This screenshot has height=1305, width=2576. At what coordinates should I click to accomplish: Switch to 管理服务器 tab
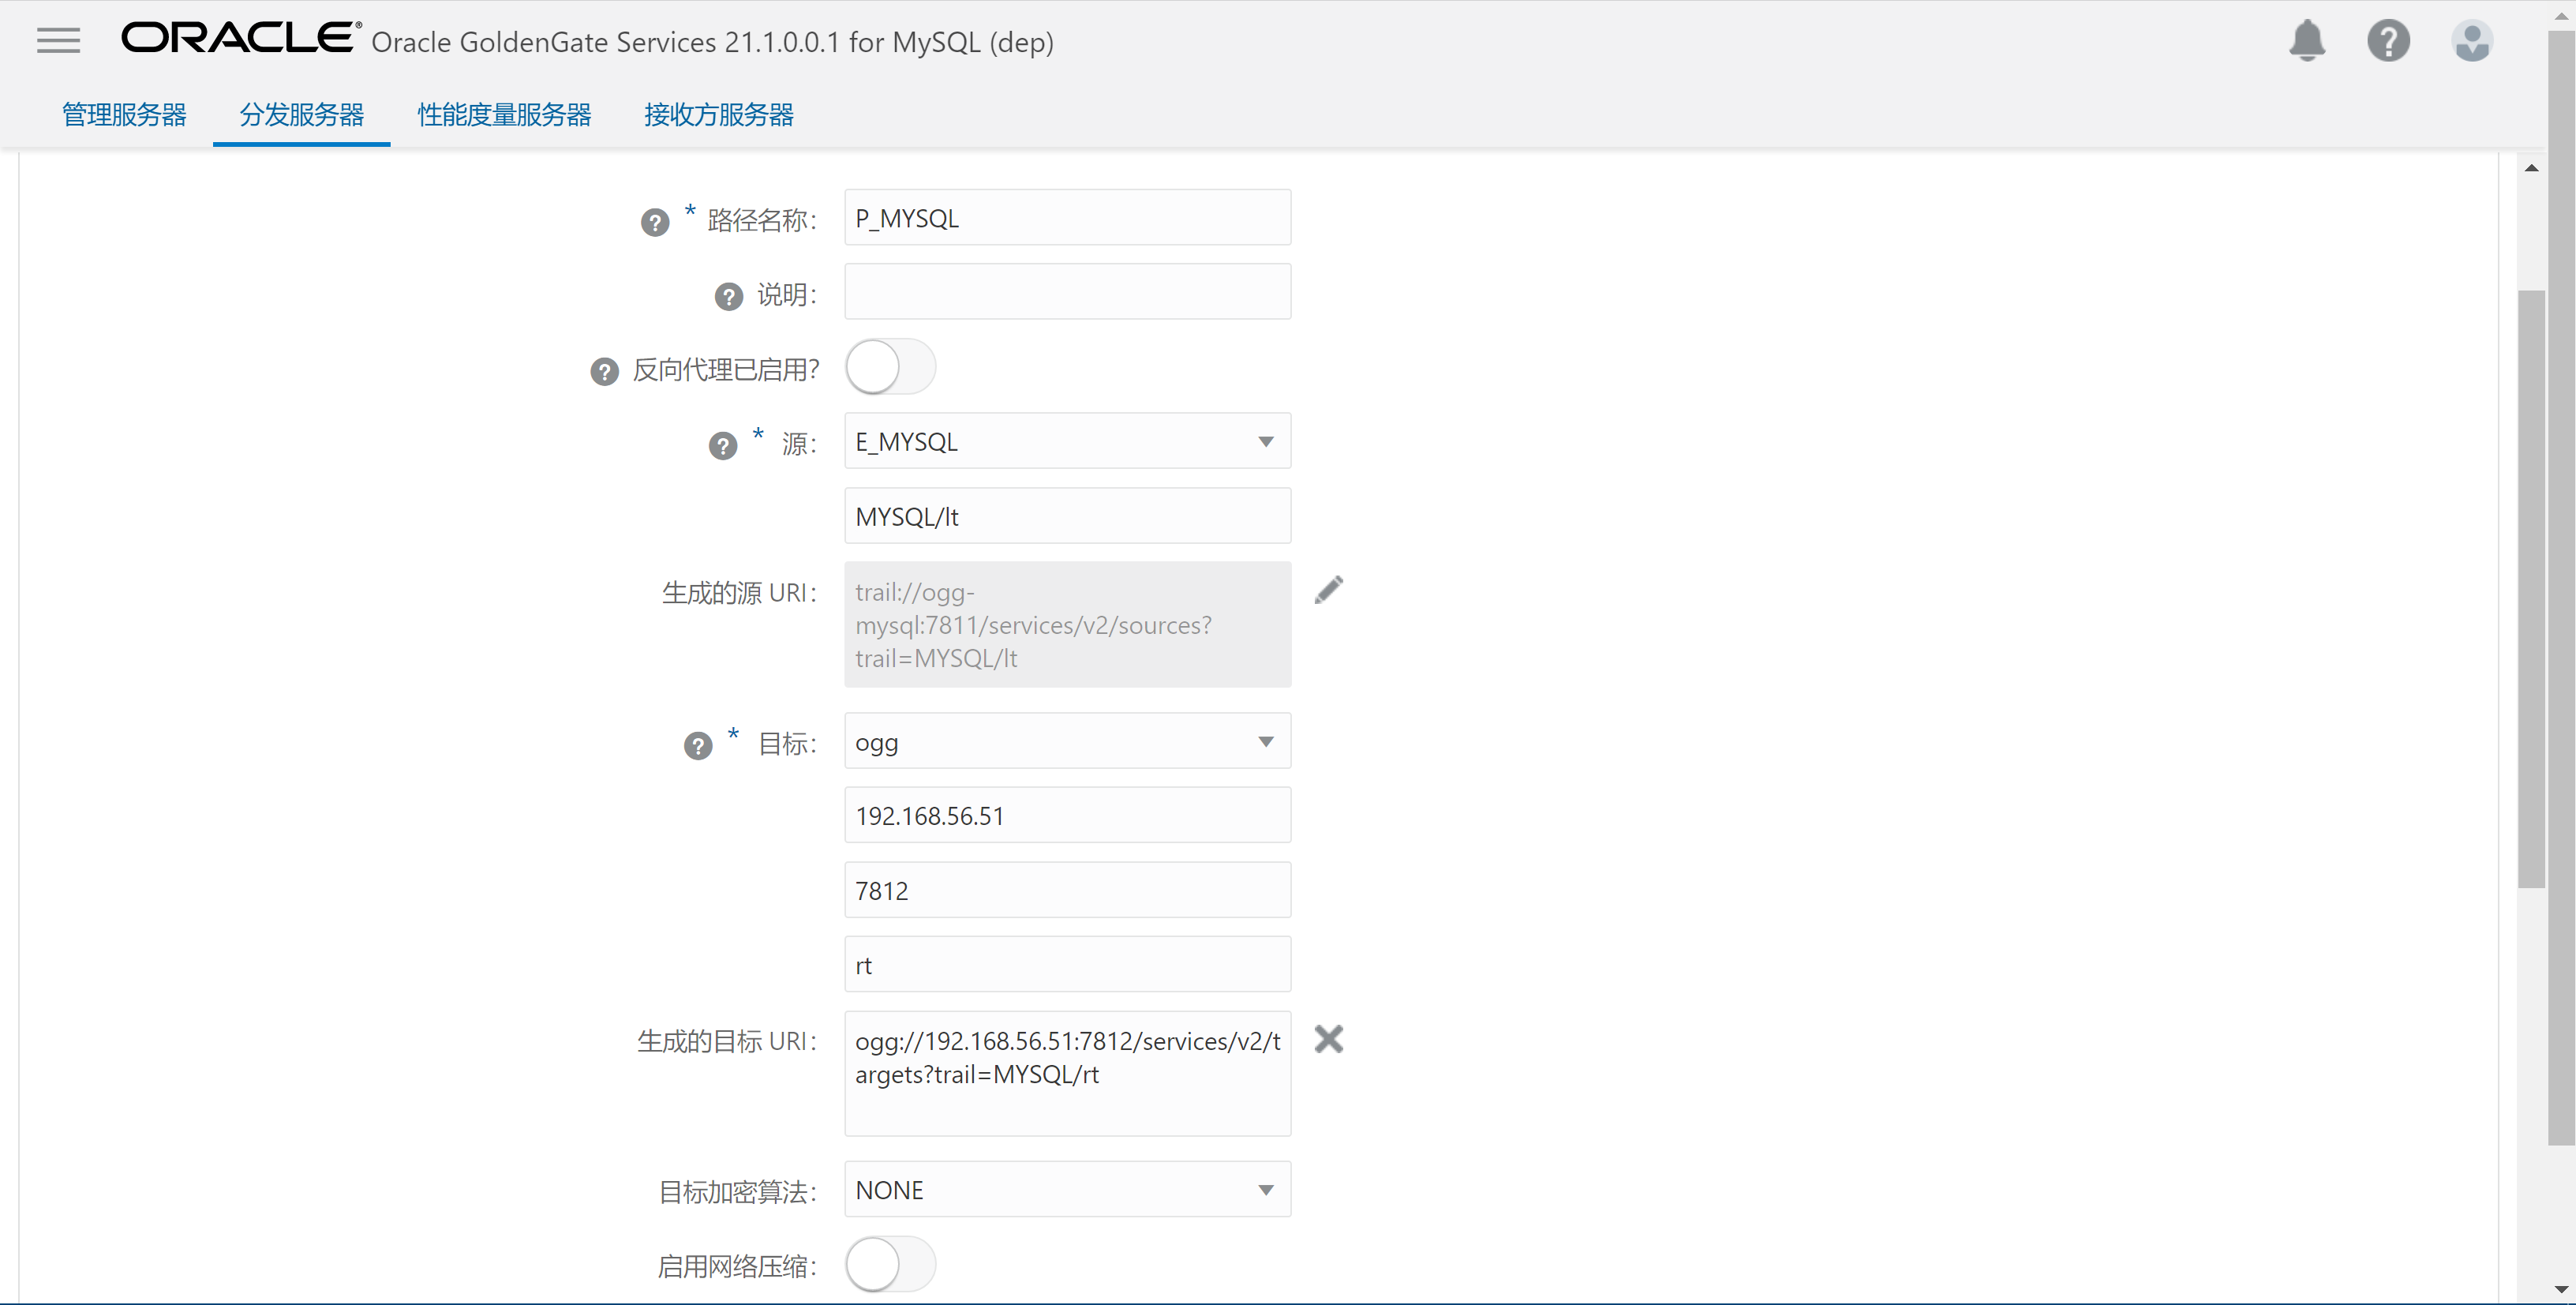coord(124,115)
